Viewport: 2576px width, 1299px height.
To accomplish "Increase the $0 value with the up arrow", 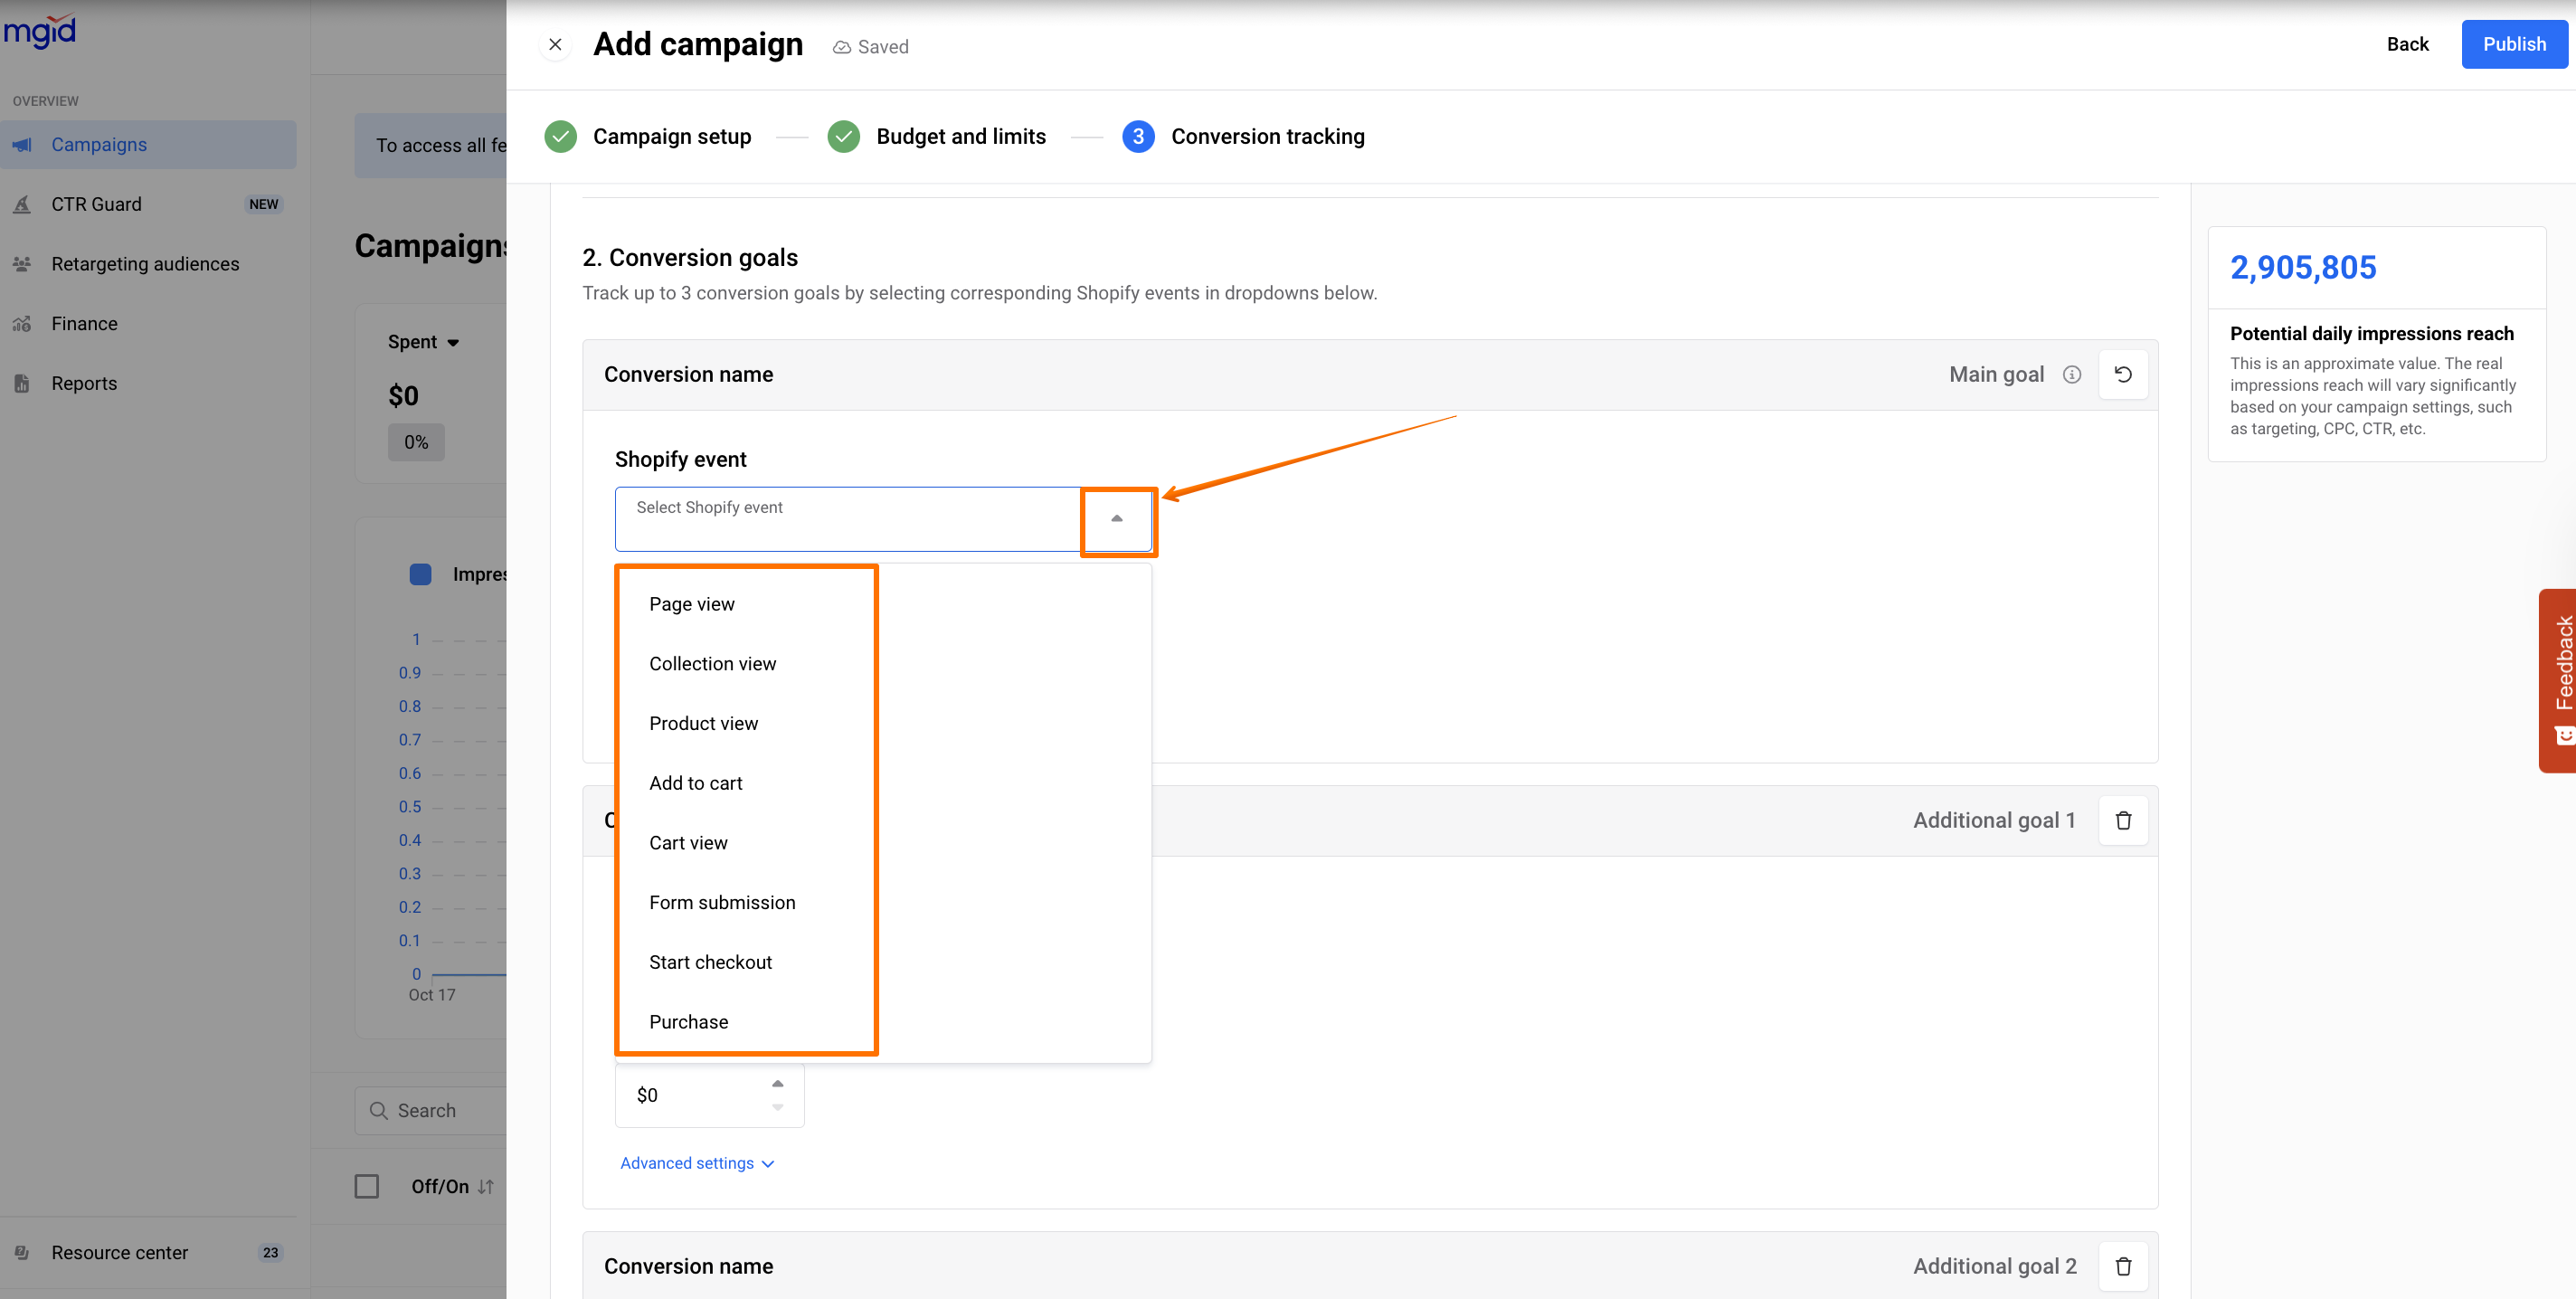I will (x=777, y=1084).
